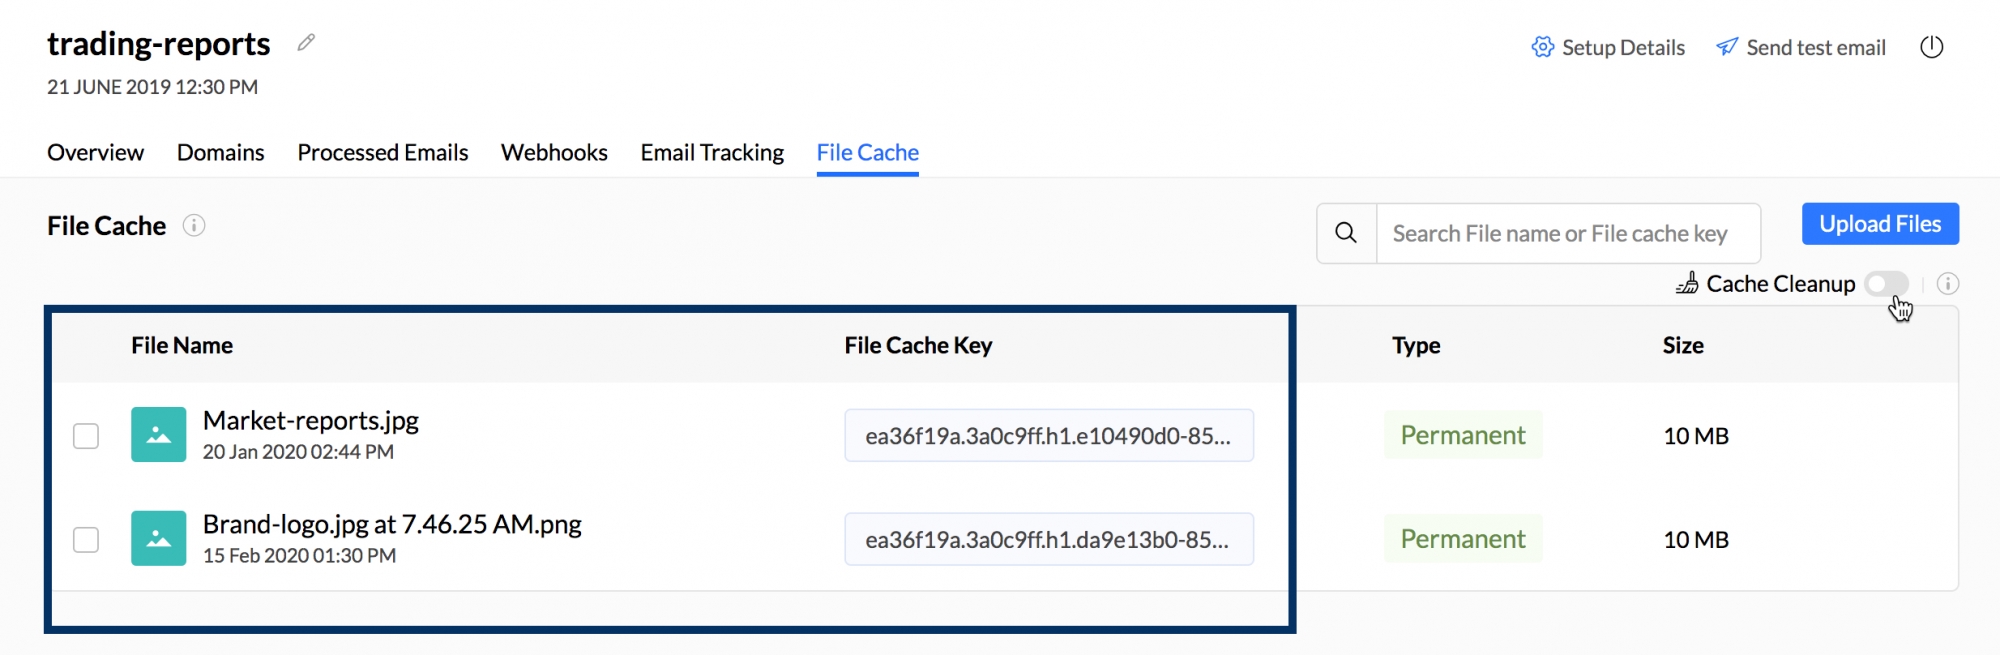Open the info icon beside File Cache heading

tap(194, 226)
